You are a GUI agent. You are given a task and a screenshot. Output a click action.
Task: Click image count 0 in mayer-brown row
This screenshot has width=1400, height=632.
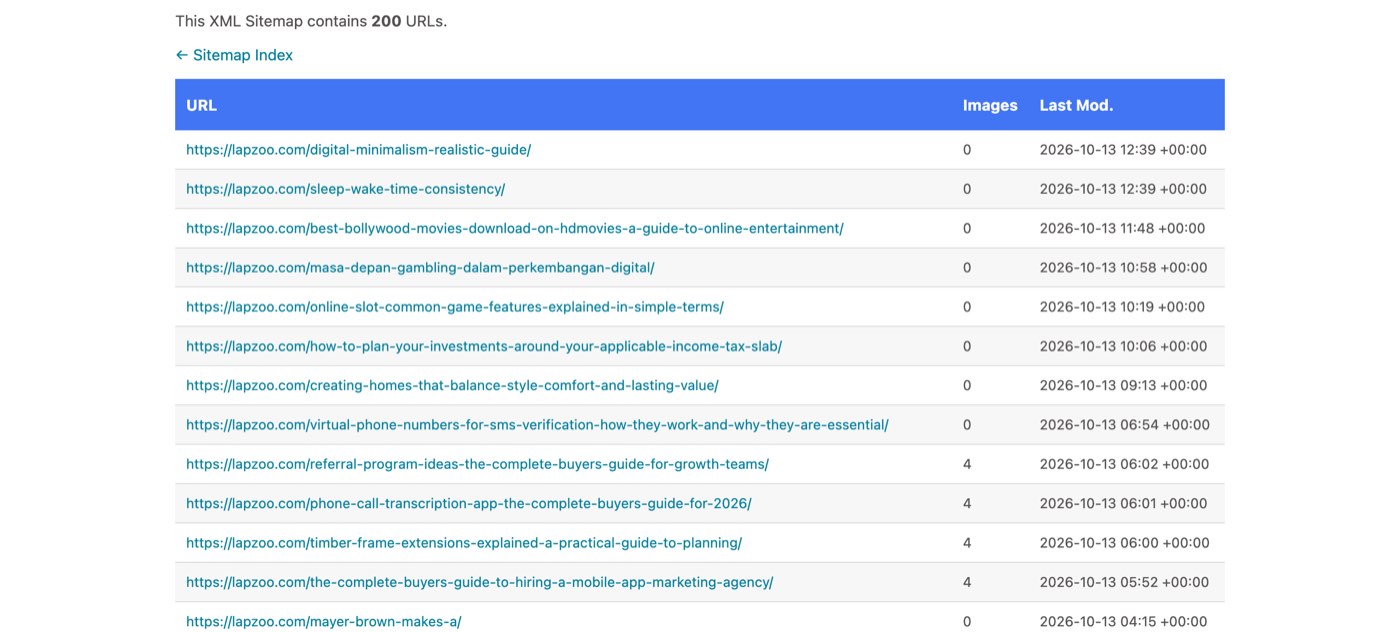(967, 621)
